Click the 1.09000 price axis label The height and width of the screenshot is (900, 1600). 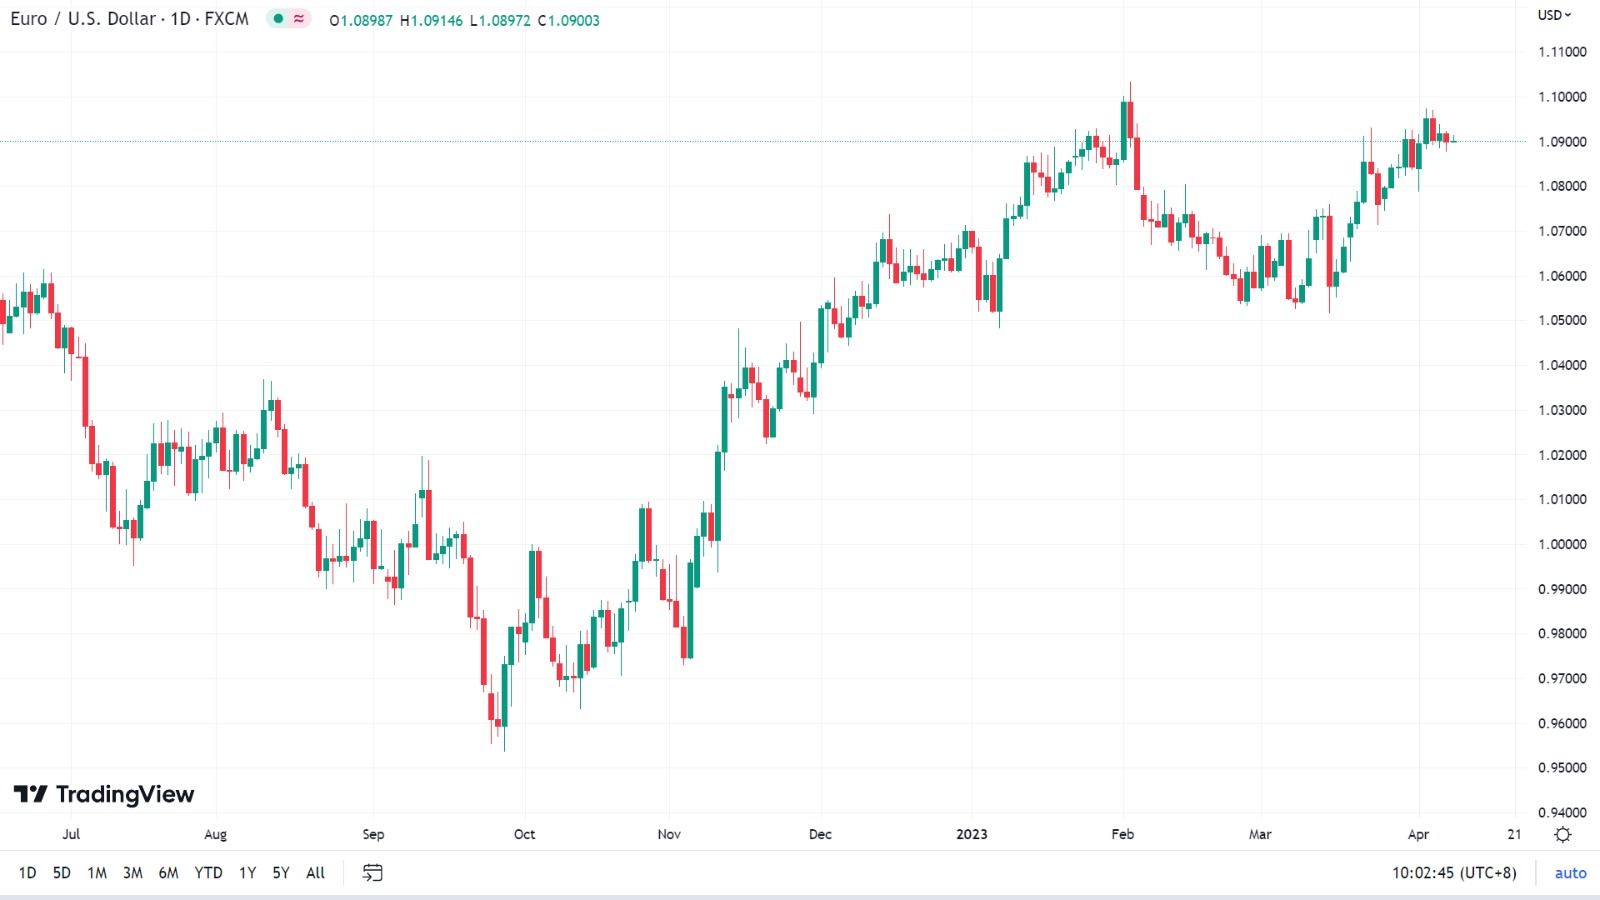coord(1562,142)
